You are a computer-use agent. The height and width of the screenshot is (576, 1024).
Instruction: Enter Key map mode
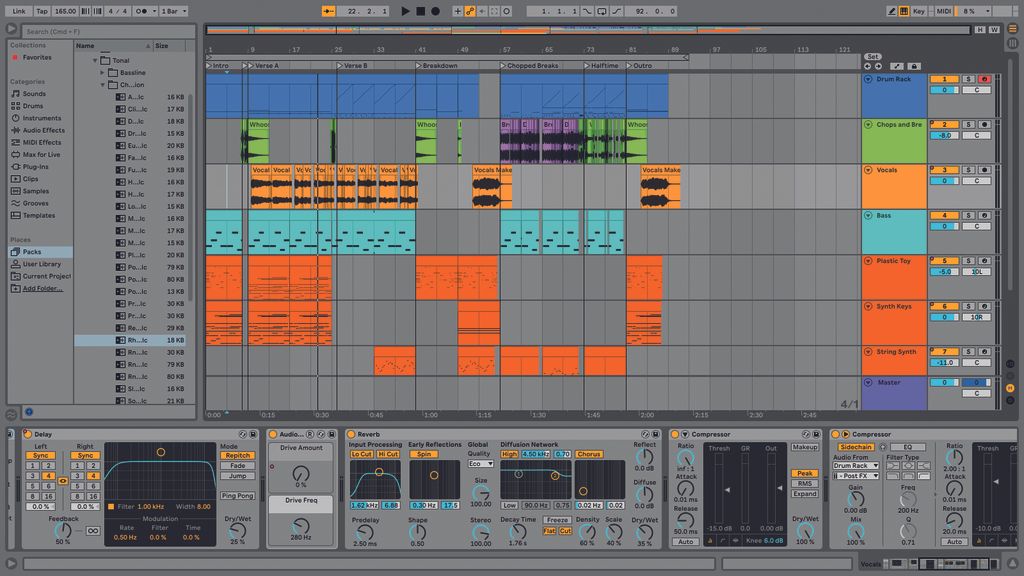(919, 11)
